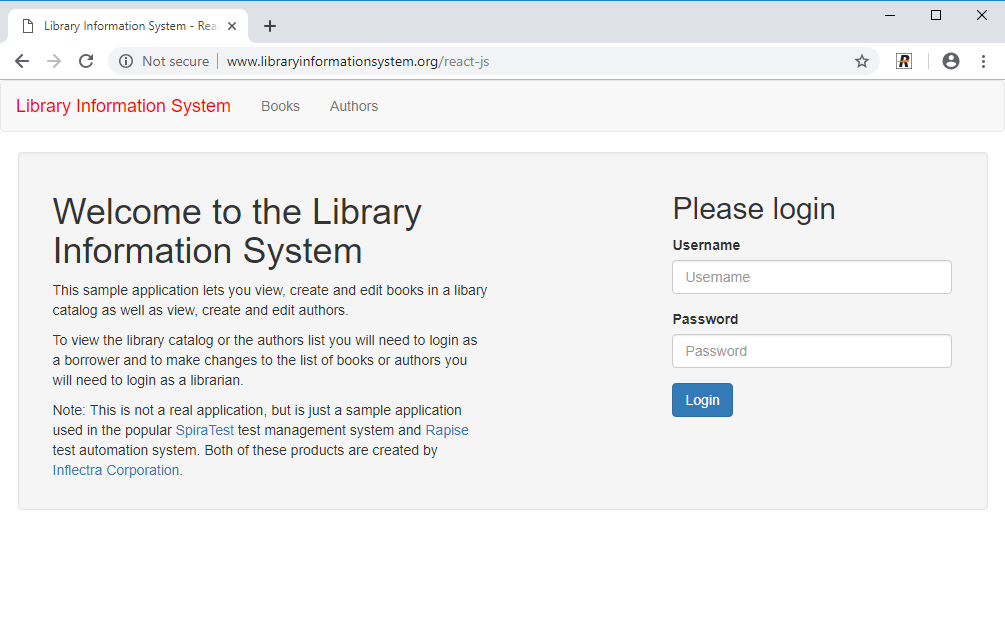Bookmark this page with the star icon
This screenshot has height=620, width=1005.
(861, 61)
